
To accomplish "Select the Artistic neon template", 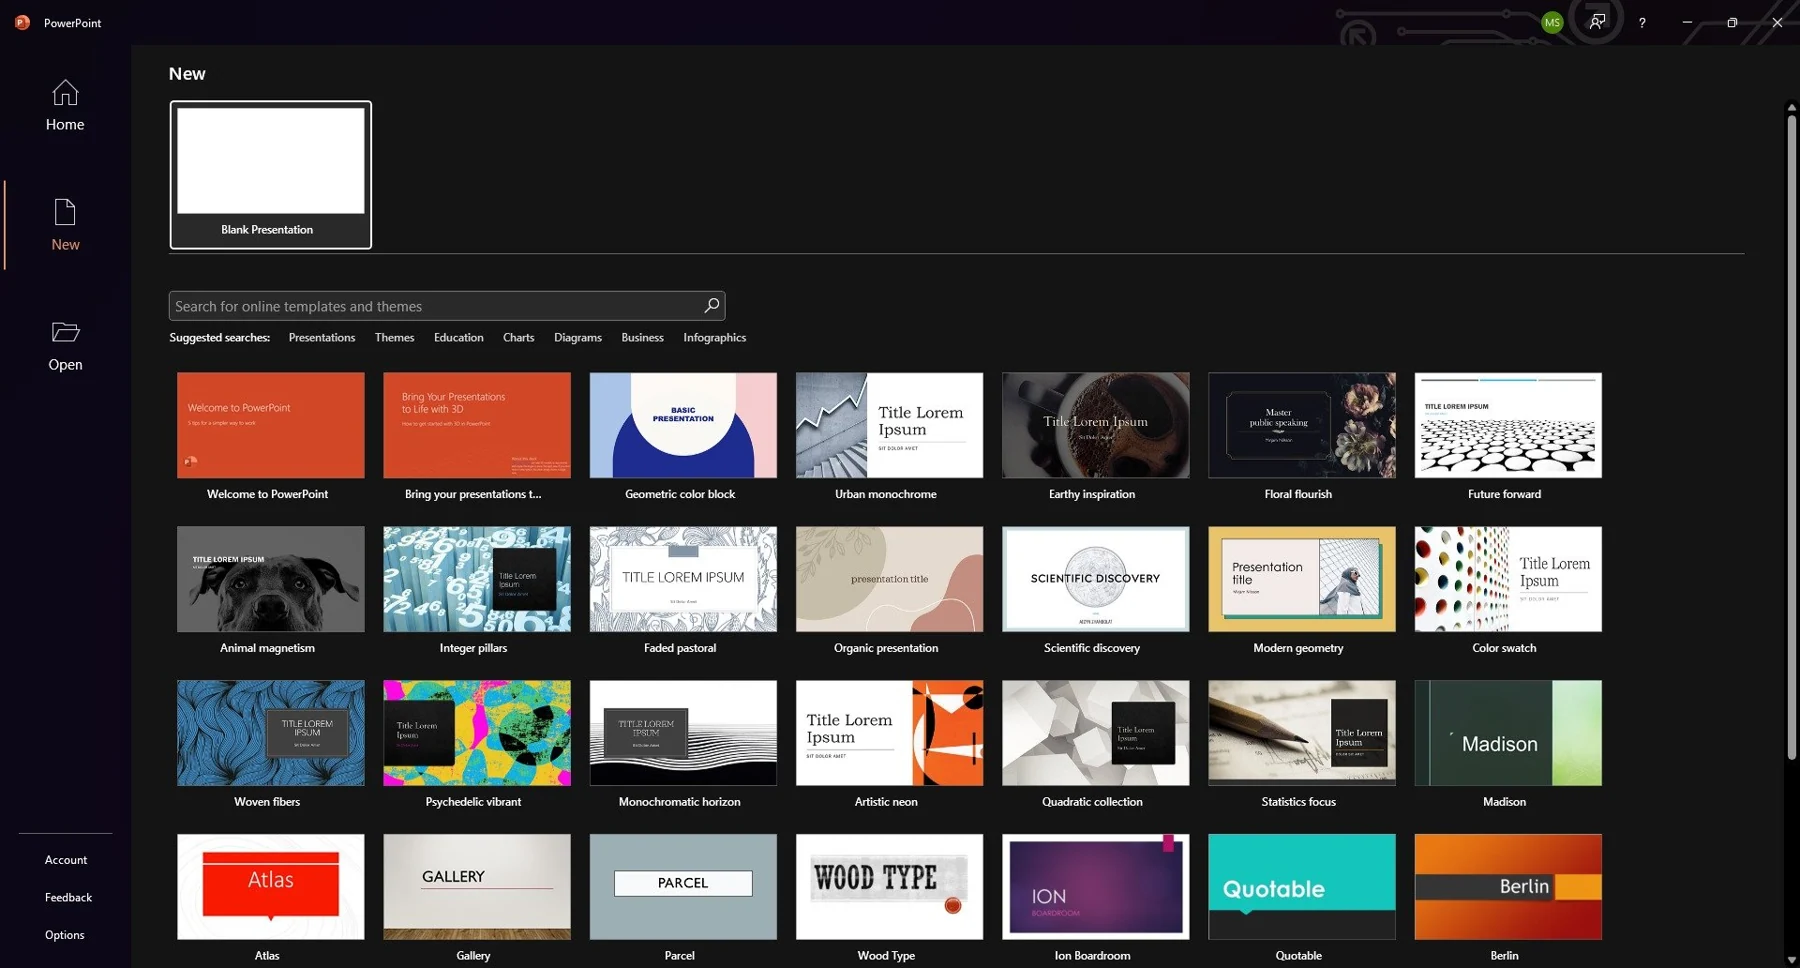I will click(x=889, y=744).
